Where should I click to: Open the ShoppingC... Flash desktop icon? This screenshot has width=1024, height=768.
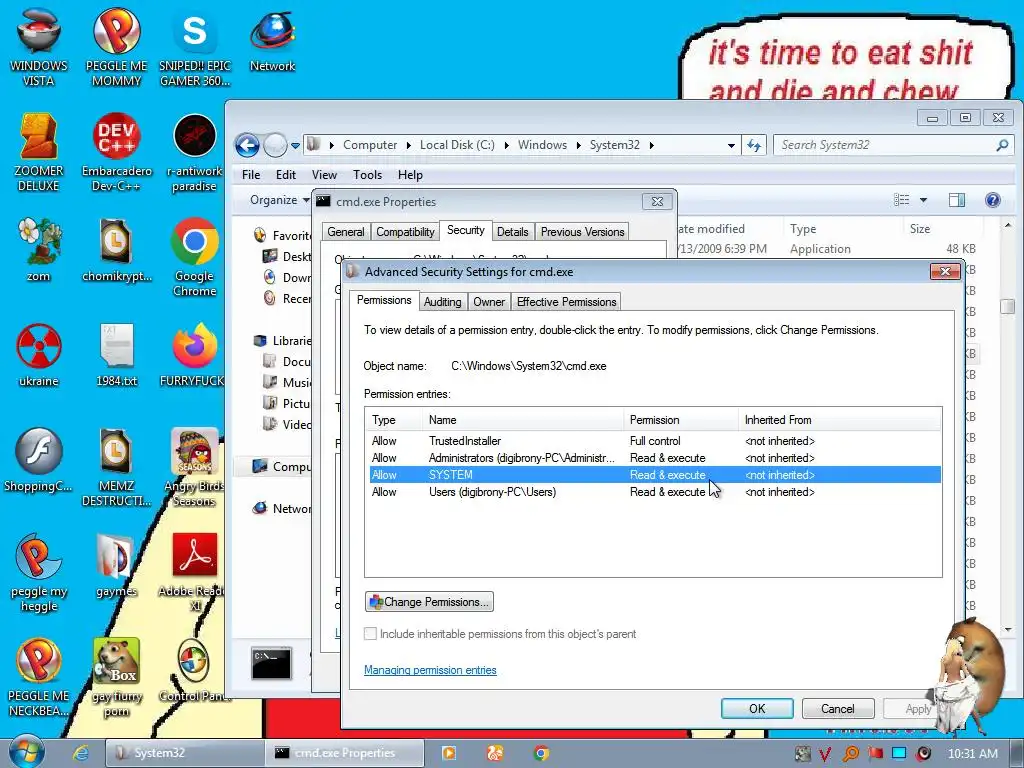tap(39, 460)
